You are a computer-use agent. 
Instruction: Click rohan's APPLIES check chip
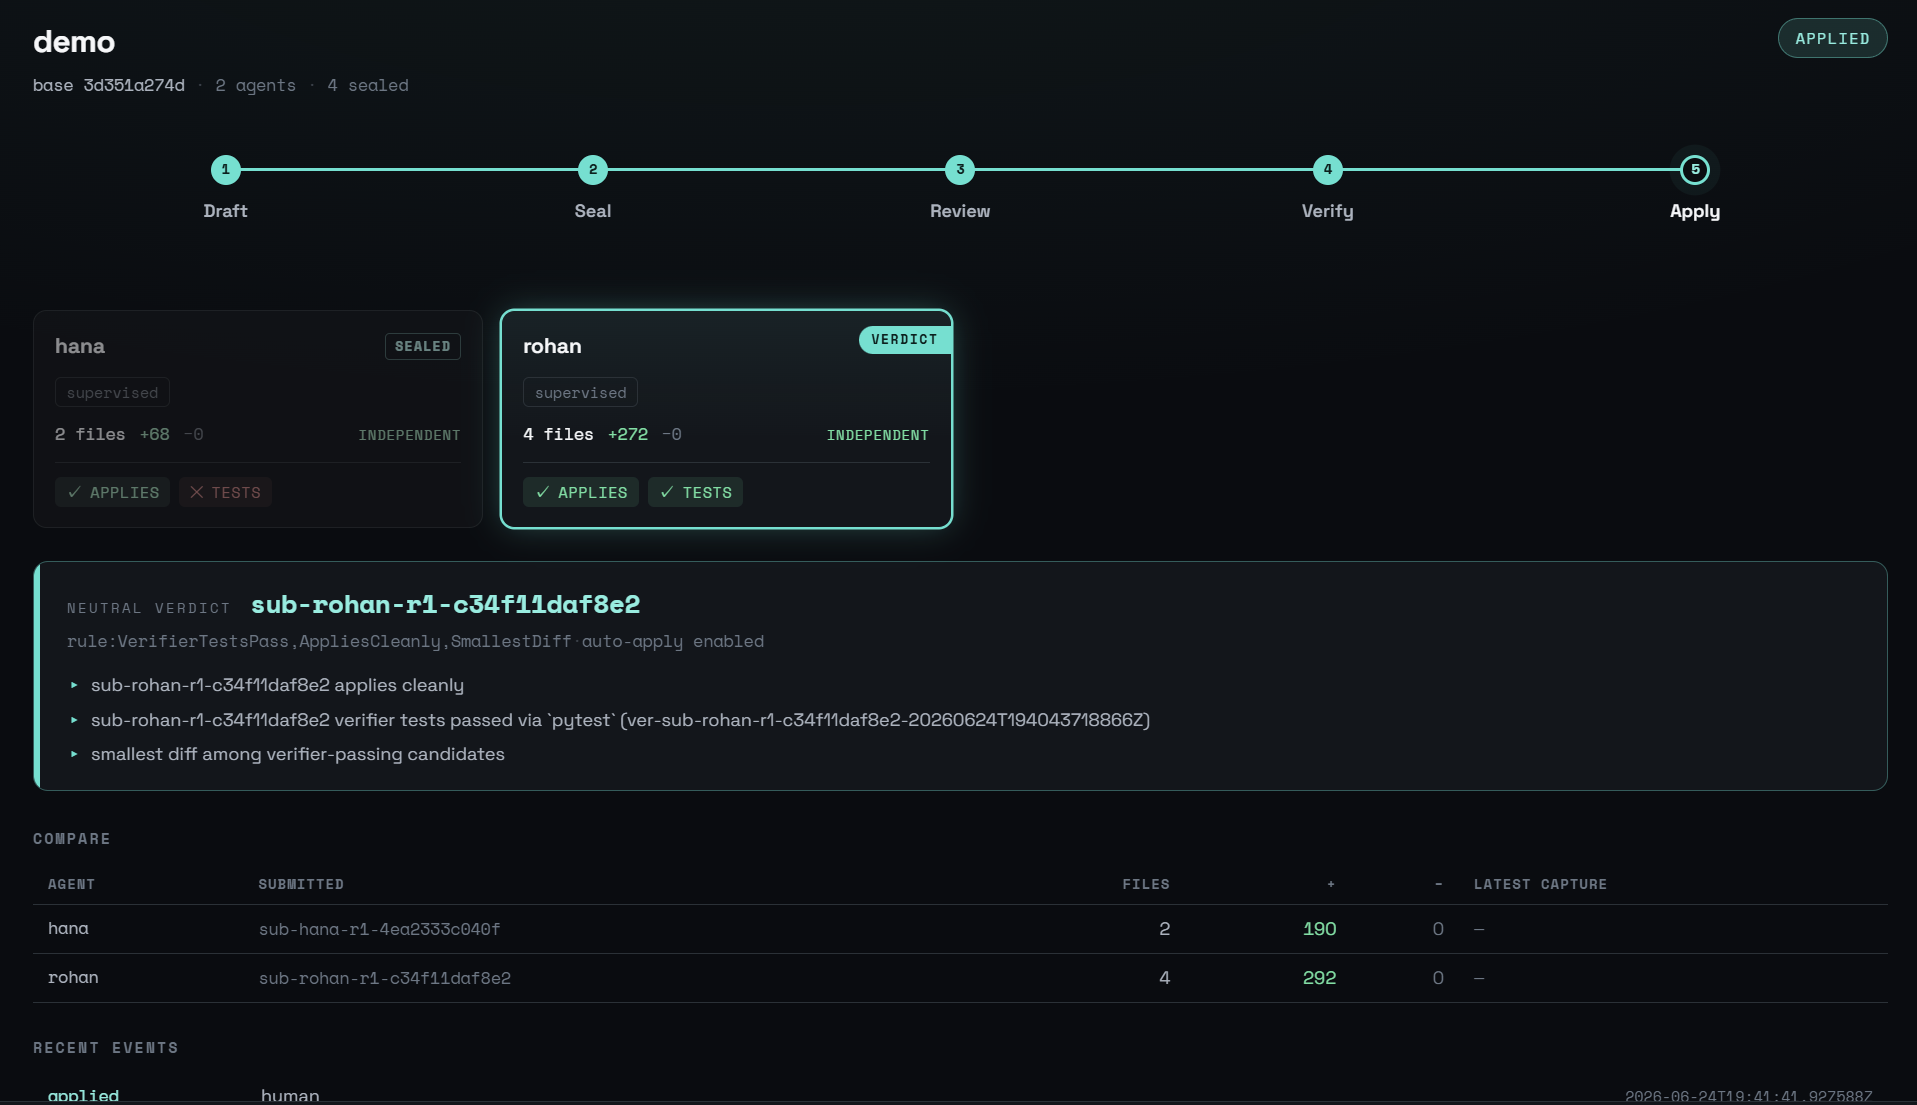[581, 492]
